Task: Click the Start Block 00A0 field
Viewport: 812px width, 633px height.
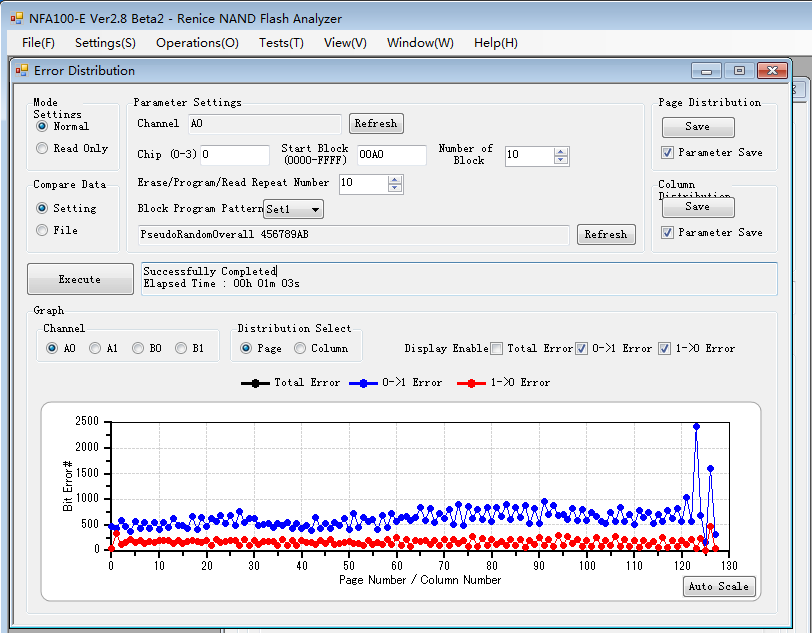Action: (x=392, y=155)
